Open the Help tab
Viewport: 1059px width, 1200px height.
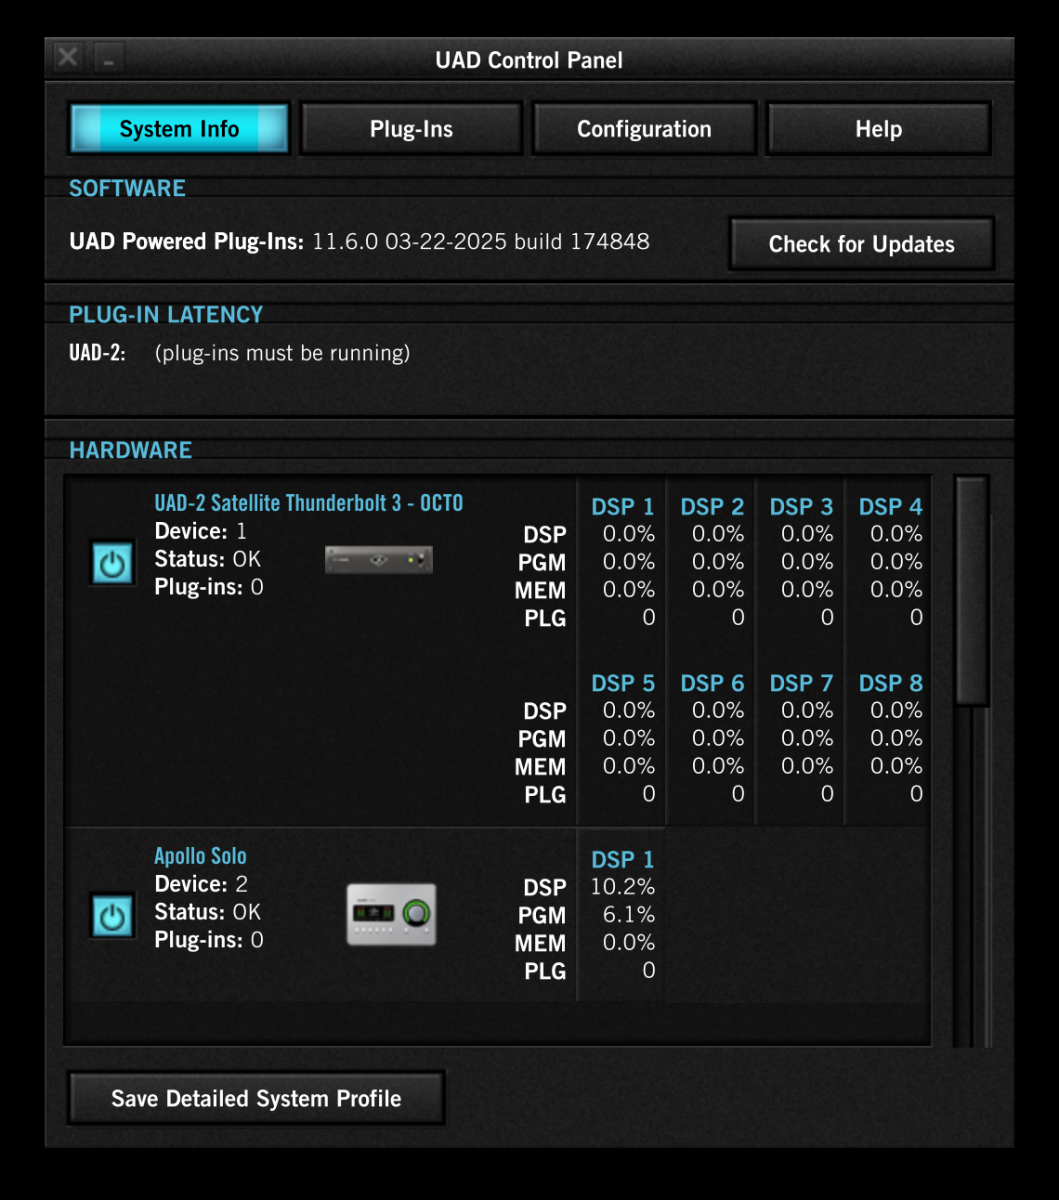[878, 129]
